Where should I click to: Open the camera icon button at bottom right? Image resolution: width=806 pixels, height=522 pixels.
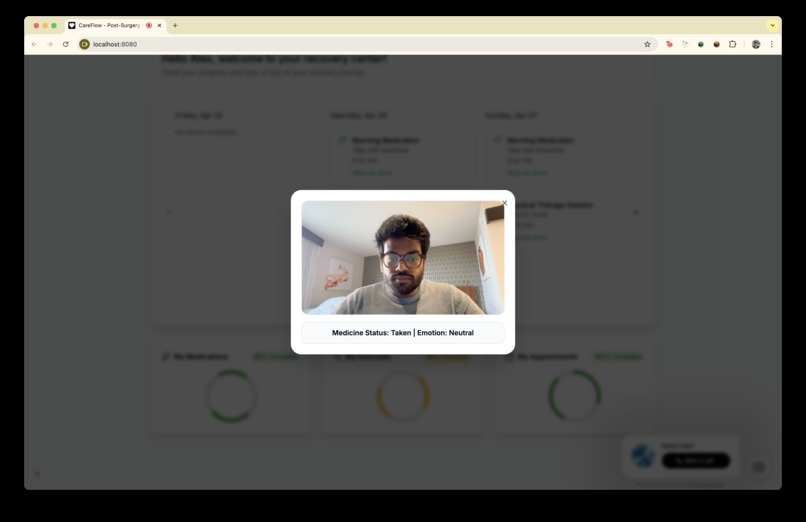tap(758, 467)
